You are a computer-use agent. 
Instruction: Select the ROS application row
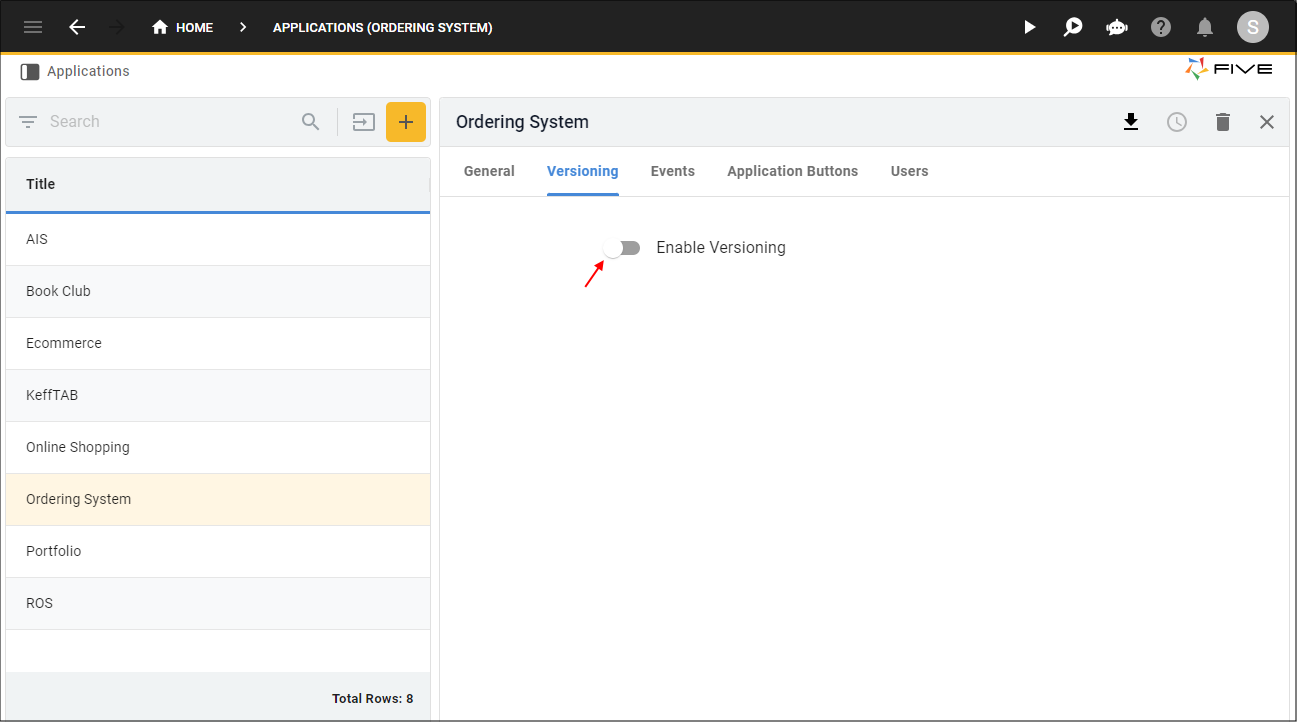[218, 603]
